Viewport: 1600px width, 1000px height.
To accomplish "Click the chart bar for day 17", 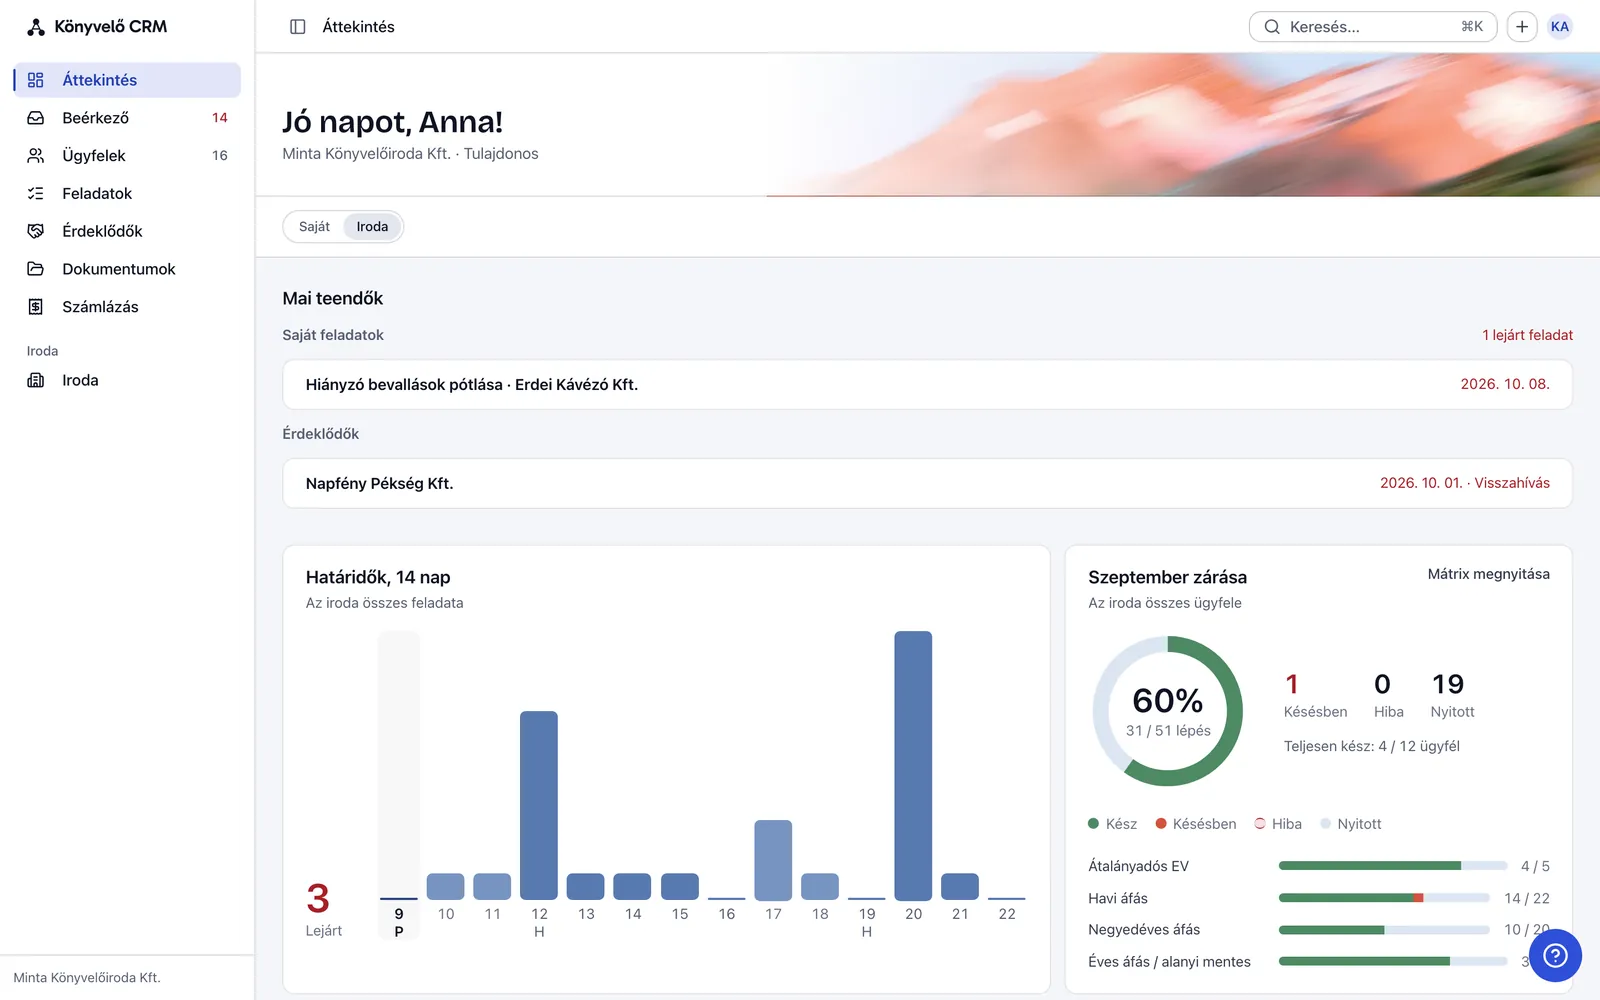I will pyautogui.click(x=773, y=860).
